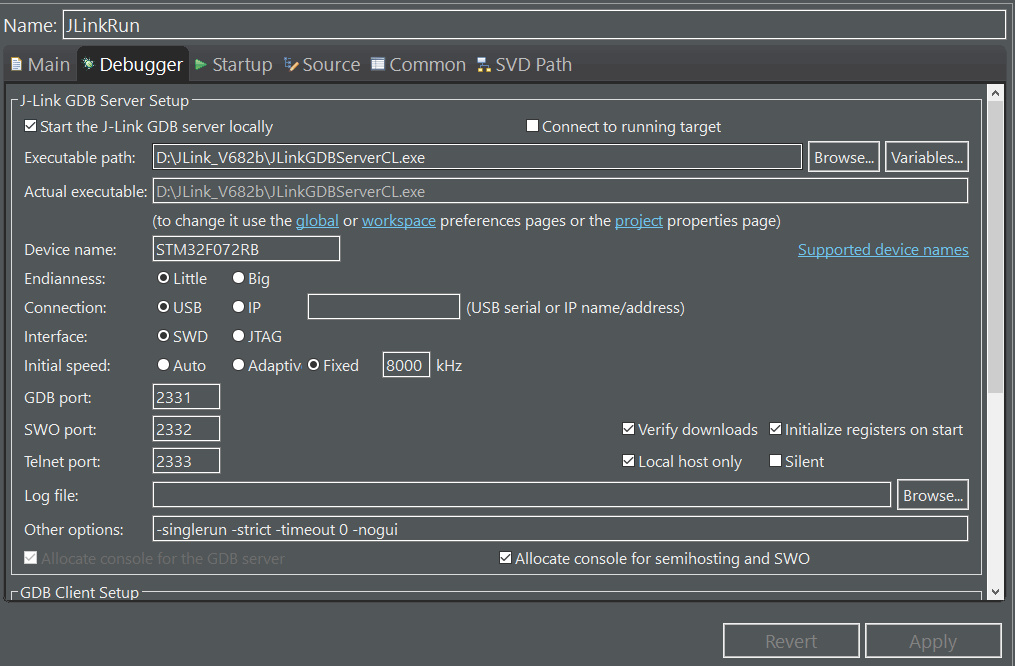Toggle Start the J-Link GDB server locally

pos(30,126)
